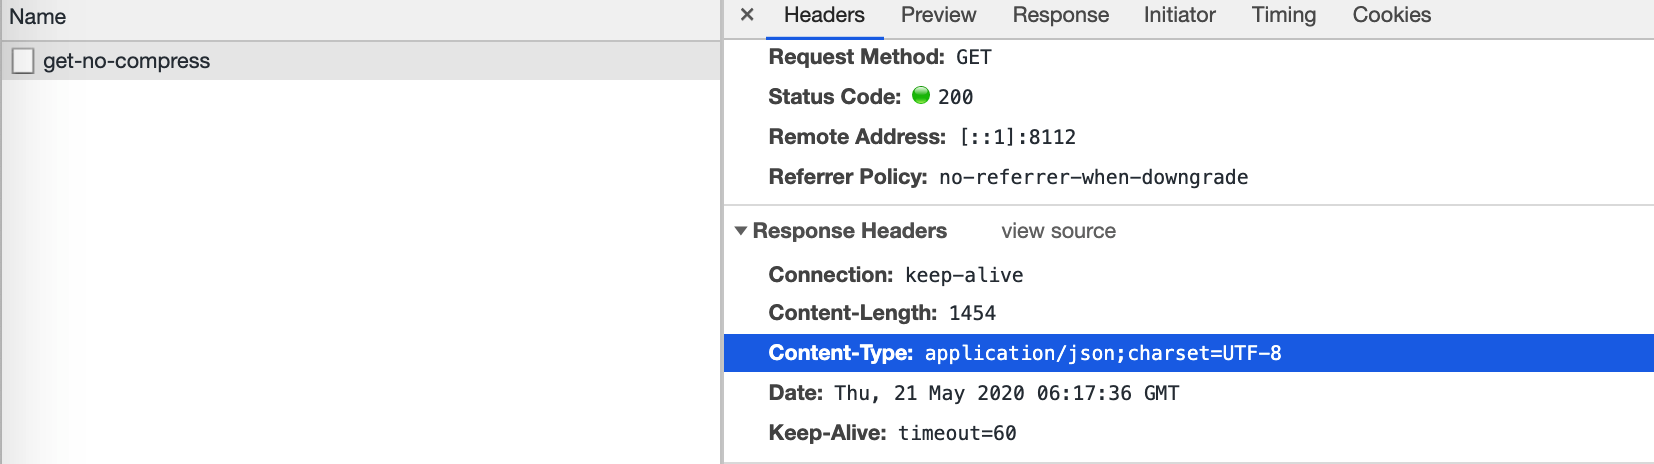The width and height of the screenshot is (1654, 464).
Task: Open the Initiator tab
Action: [1179, 15]
